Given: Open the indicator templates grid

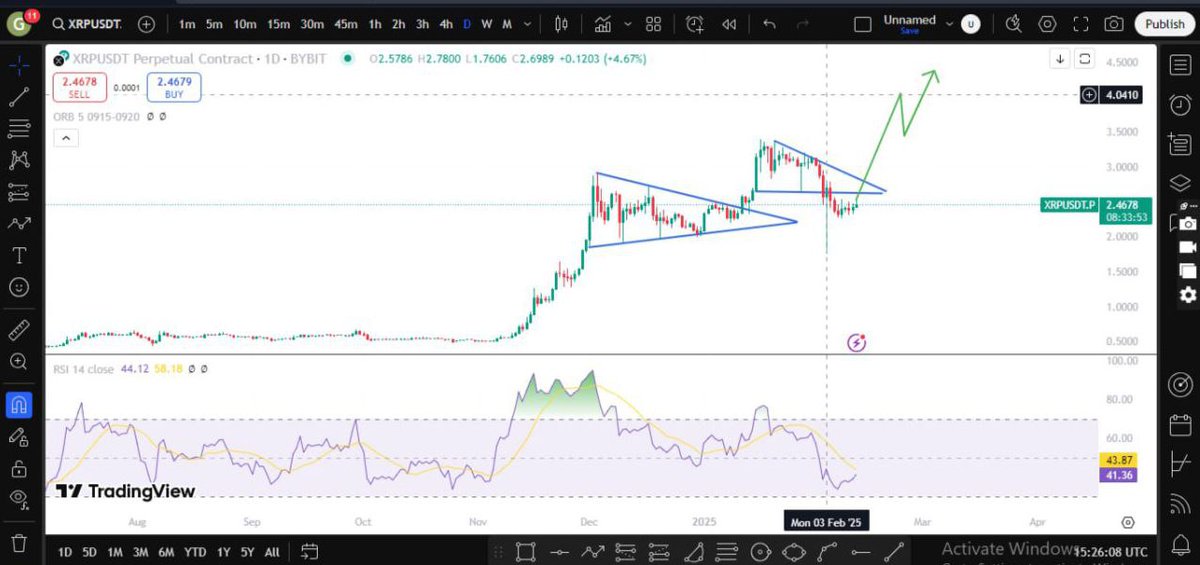Looking at the screenshot, I should pyautogui.click(x=654, y=24).
